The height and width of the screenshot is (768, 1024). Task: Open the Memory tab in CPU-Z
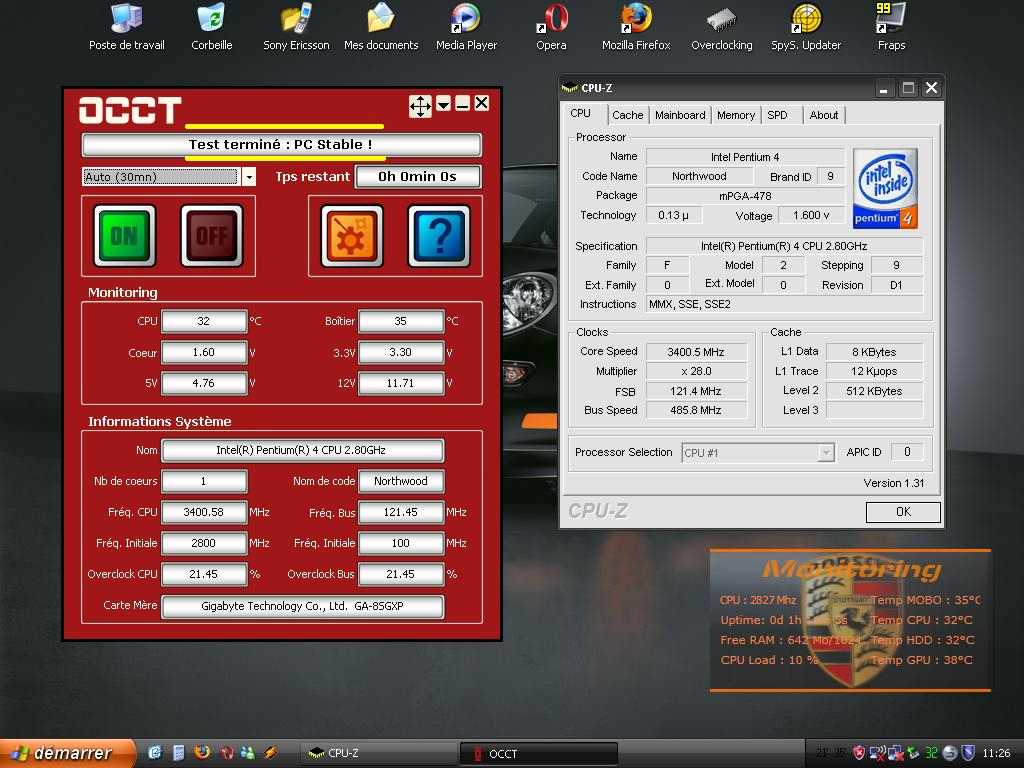tap(736, 115)
